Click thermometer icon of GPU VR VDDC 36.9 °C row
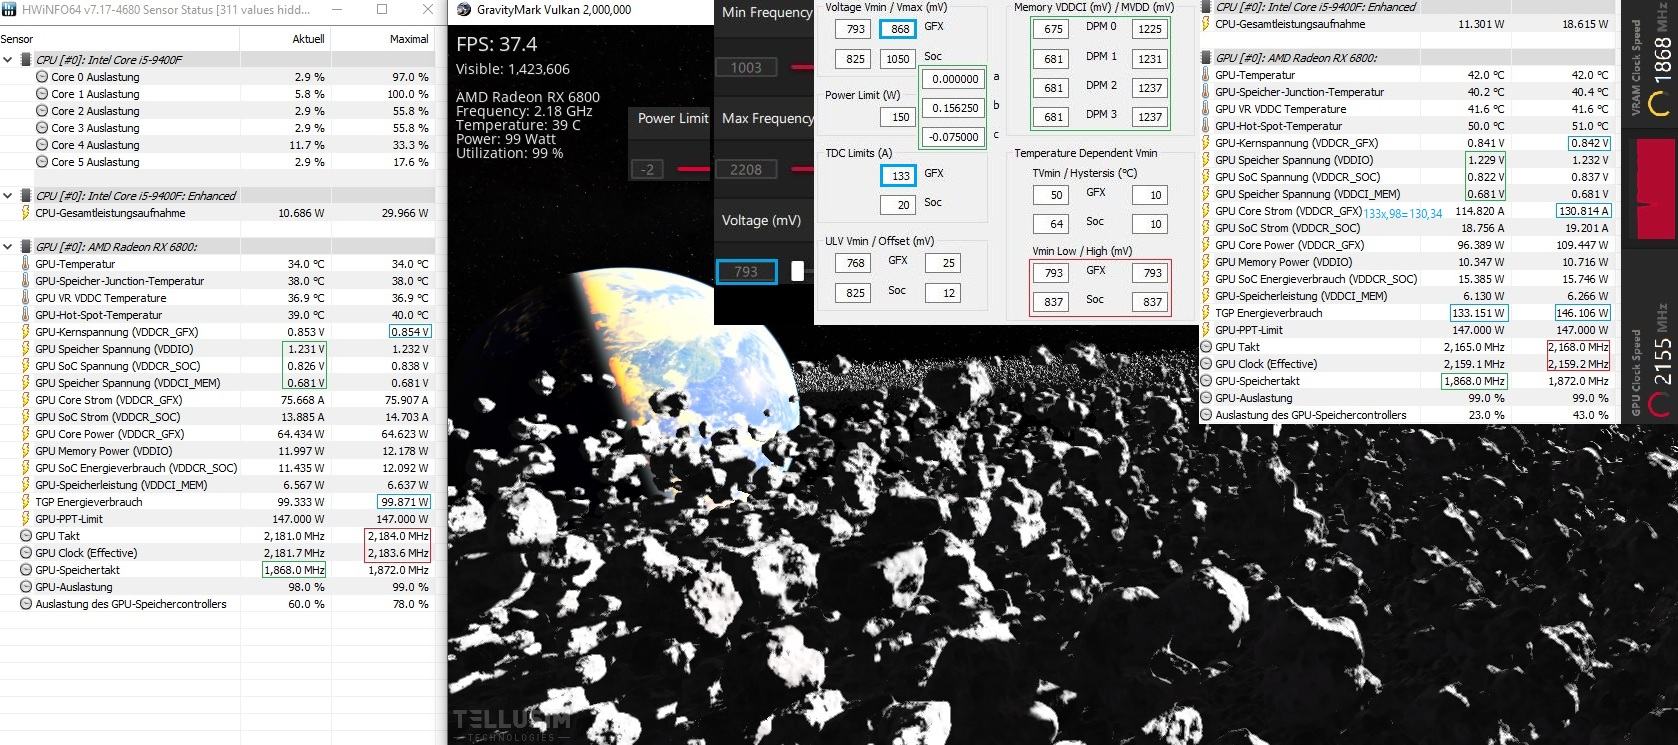 point(26,298)
